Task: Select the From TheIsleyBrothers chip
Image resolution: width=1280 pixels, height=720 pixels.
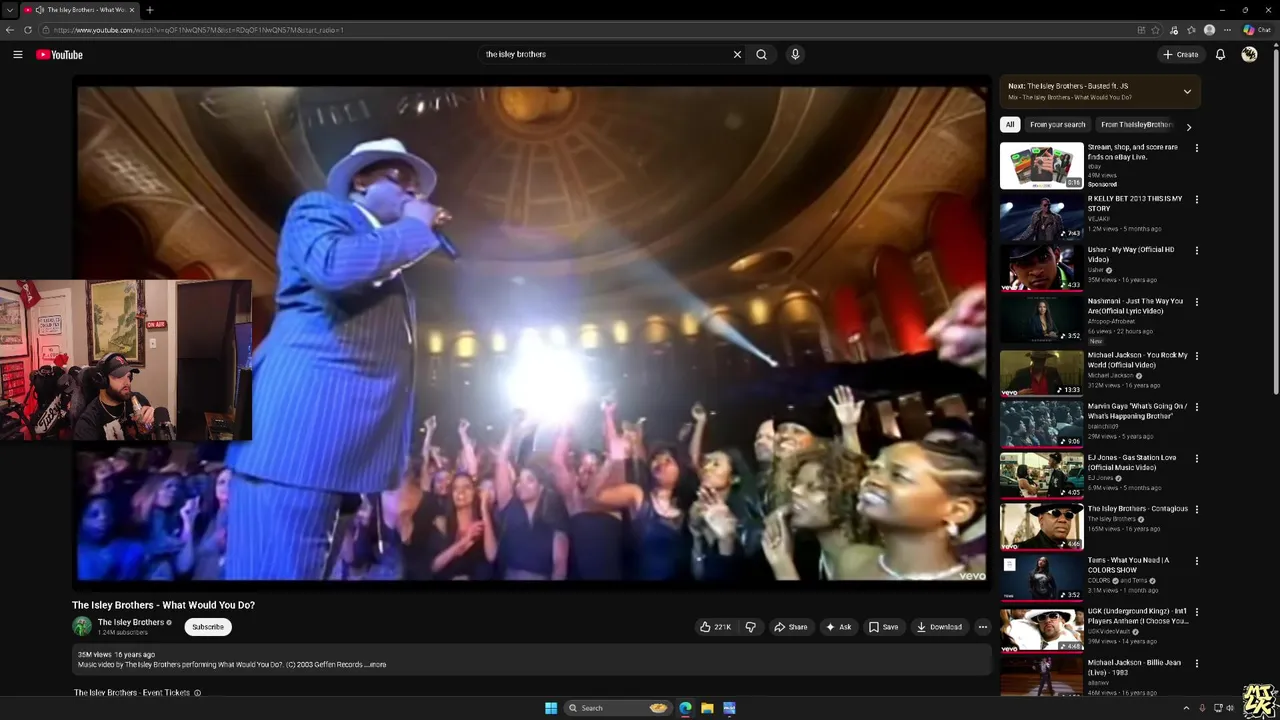Action: 1135,125
